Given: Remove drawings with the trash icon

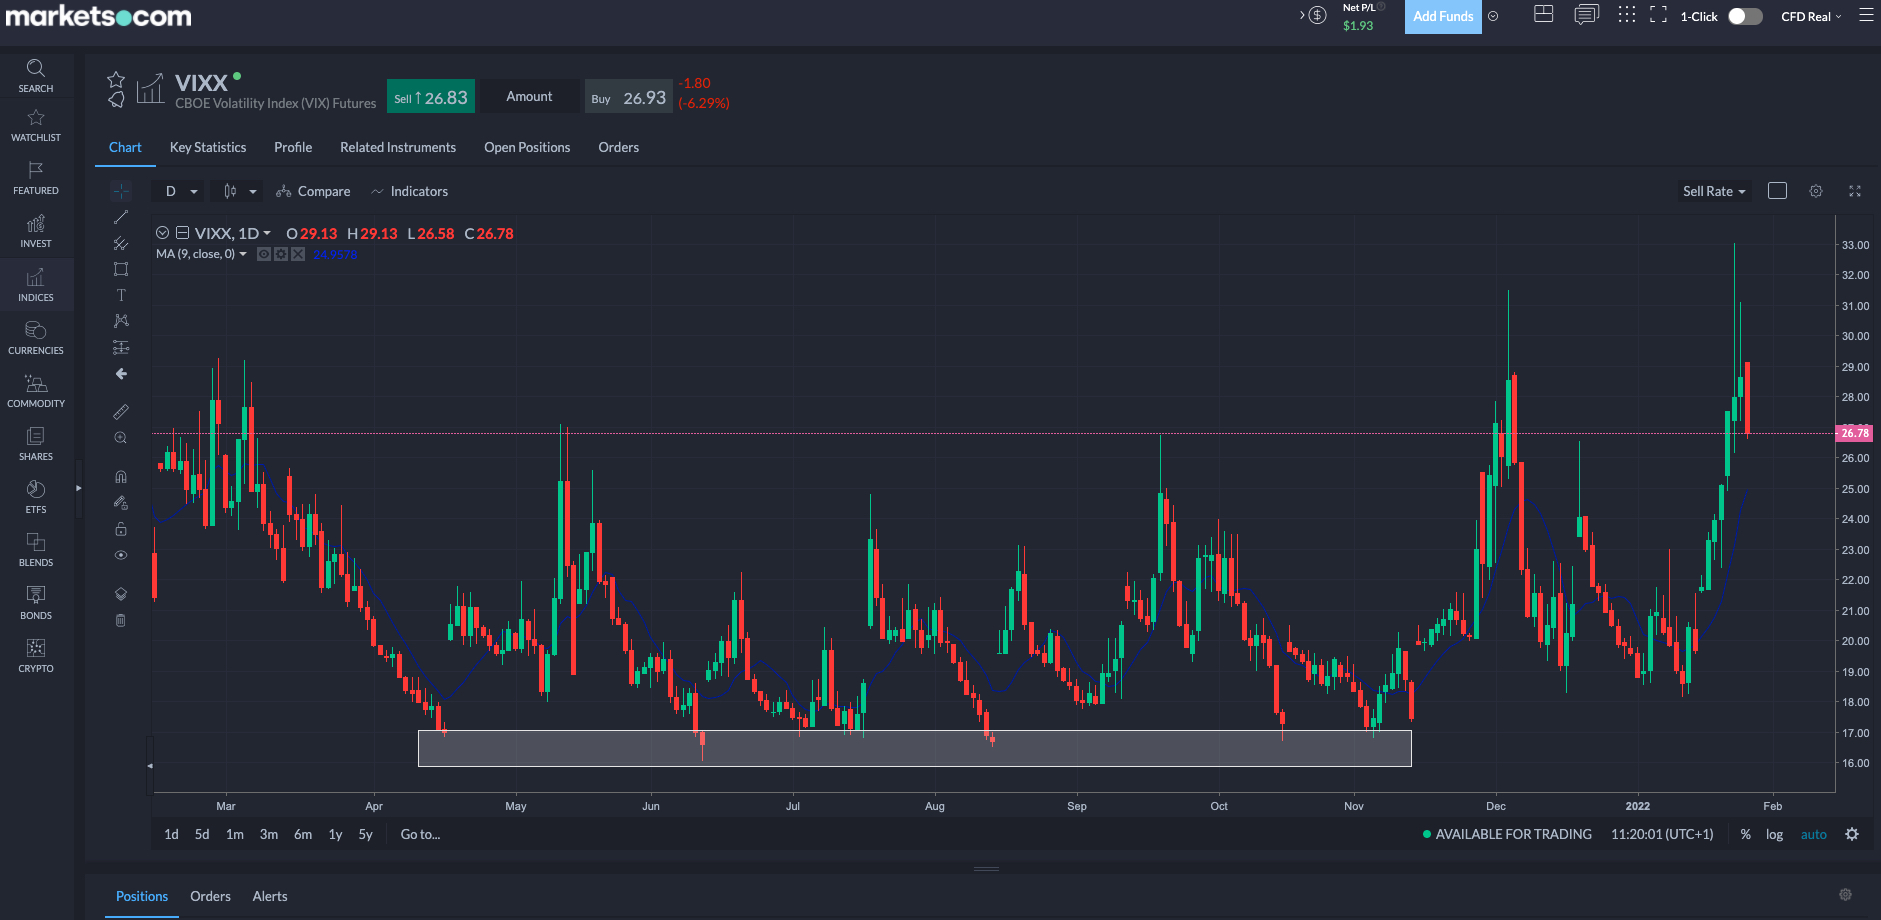Looking at the screenshot, I should coord(121,620).
